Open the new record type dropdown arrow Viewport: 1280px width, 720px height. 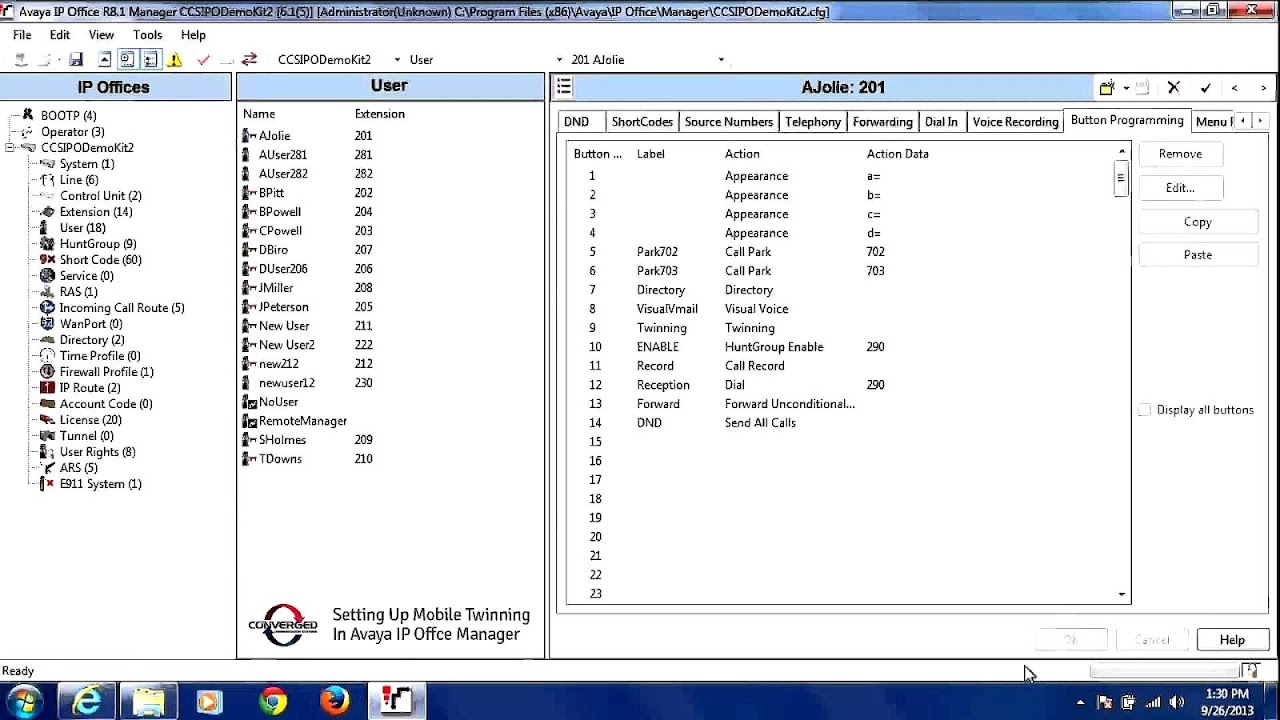[1126, 88]
